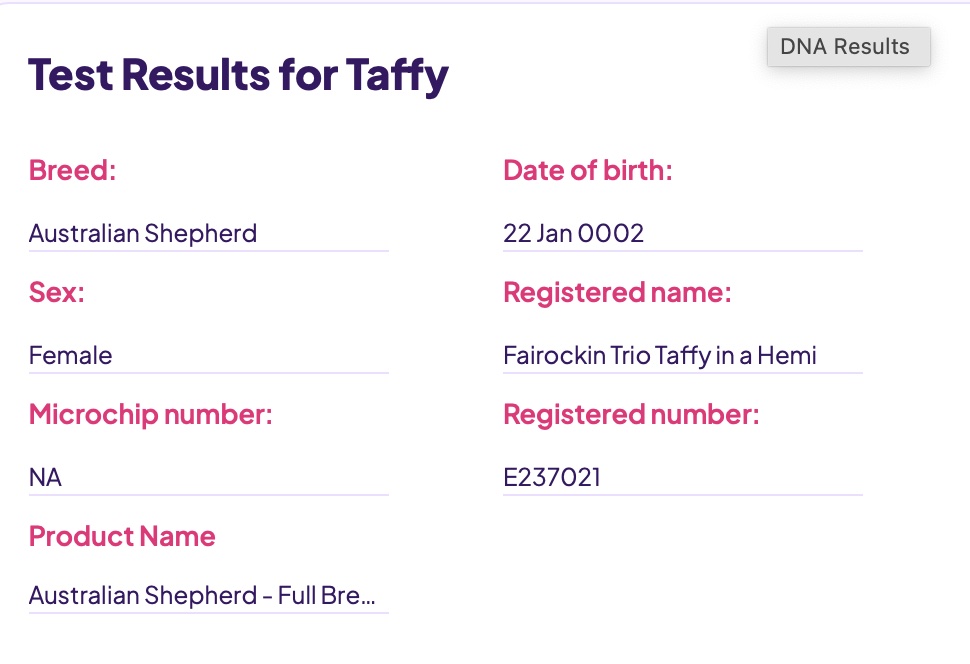Click the Breed label
970x664 pixels.
(x=71, y=170)
